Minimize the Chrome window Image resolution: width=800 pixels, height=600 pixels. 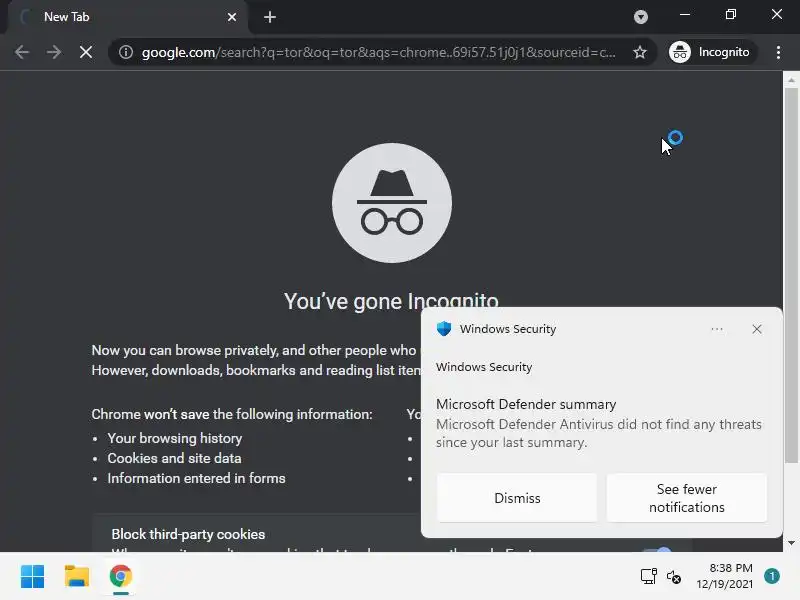[x=685, y=15]
